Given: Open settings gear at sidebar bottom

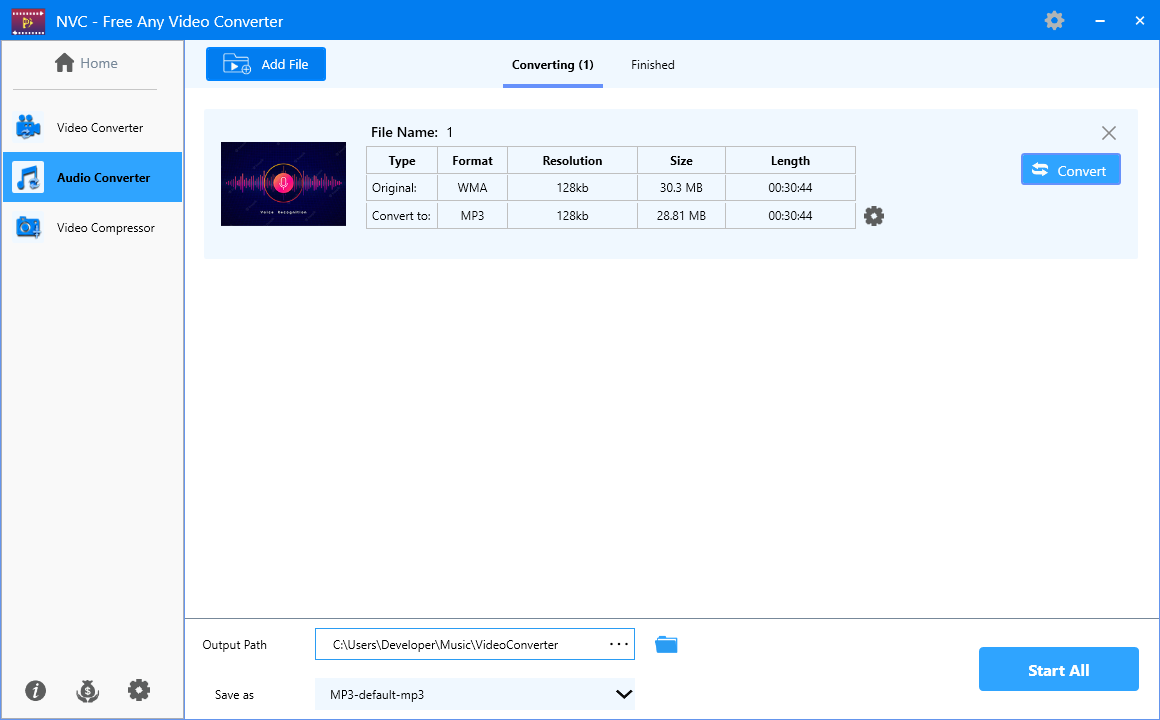Looking at the screenshot, I should 139,690.
